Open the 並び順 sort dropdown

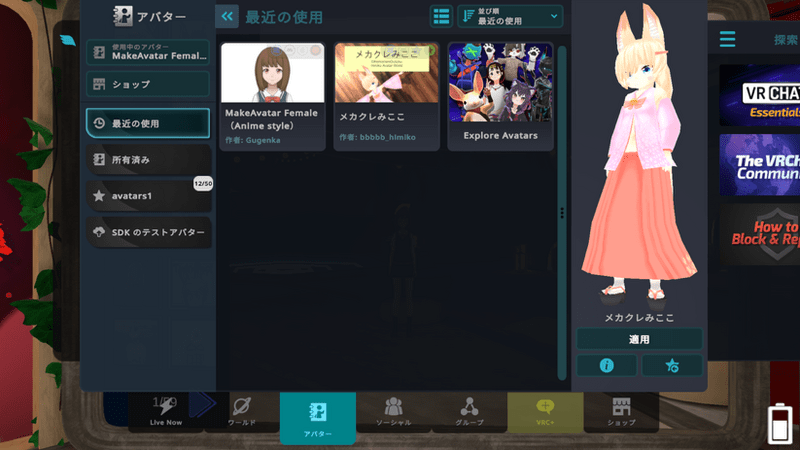point(510,16)
